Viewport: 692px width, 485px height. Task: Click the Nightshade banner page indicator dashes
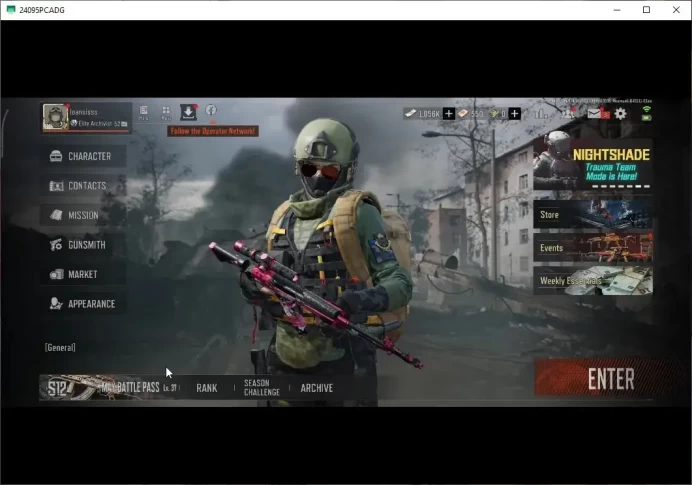(x=621, y=187)
